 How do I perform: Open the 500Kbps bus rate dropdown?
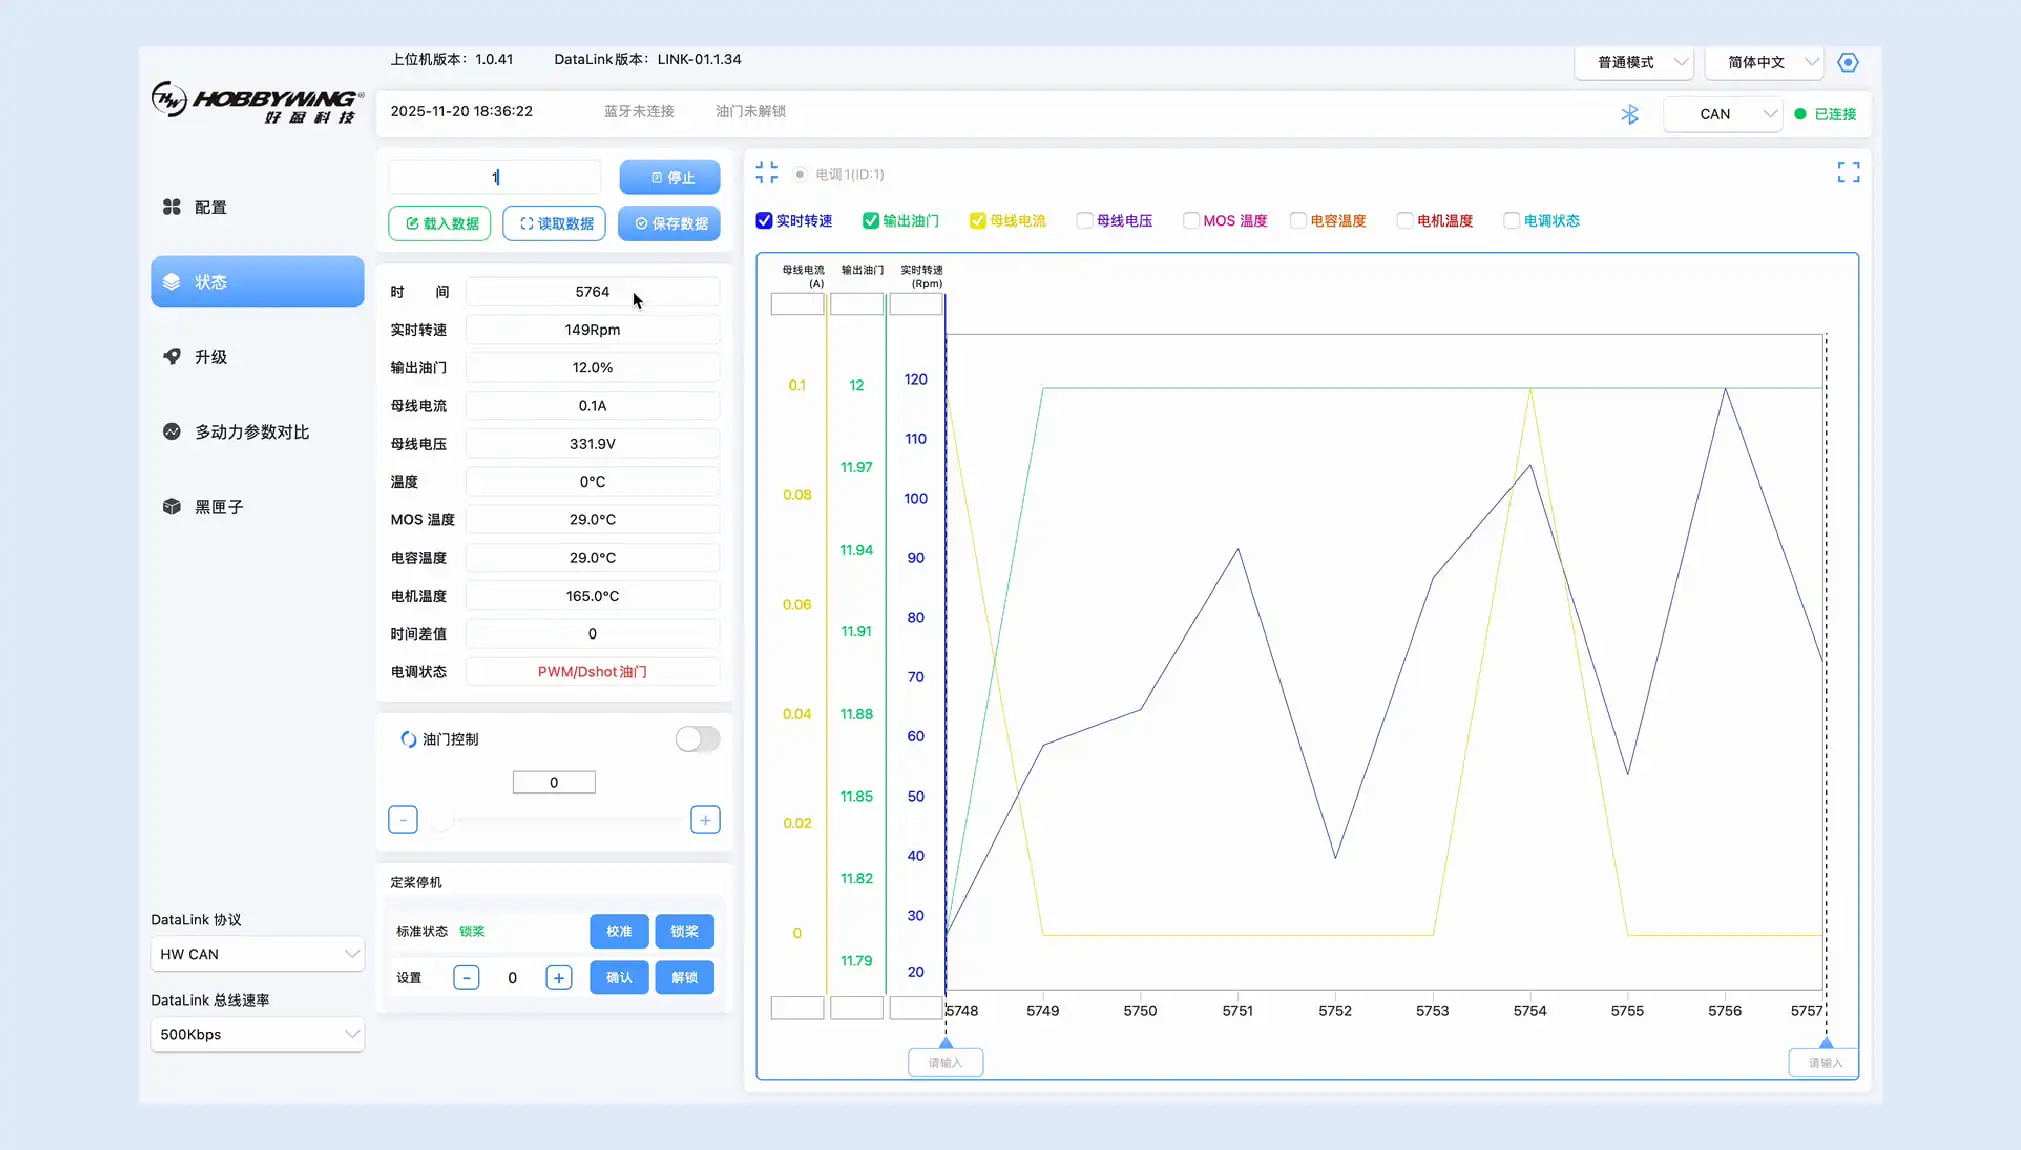[257, 1034]
